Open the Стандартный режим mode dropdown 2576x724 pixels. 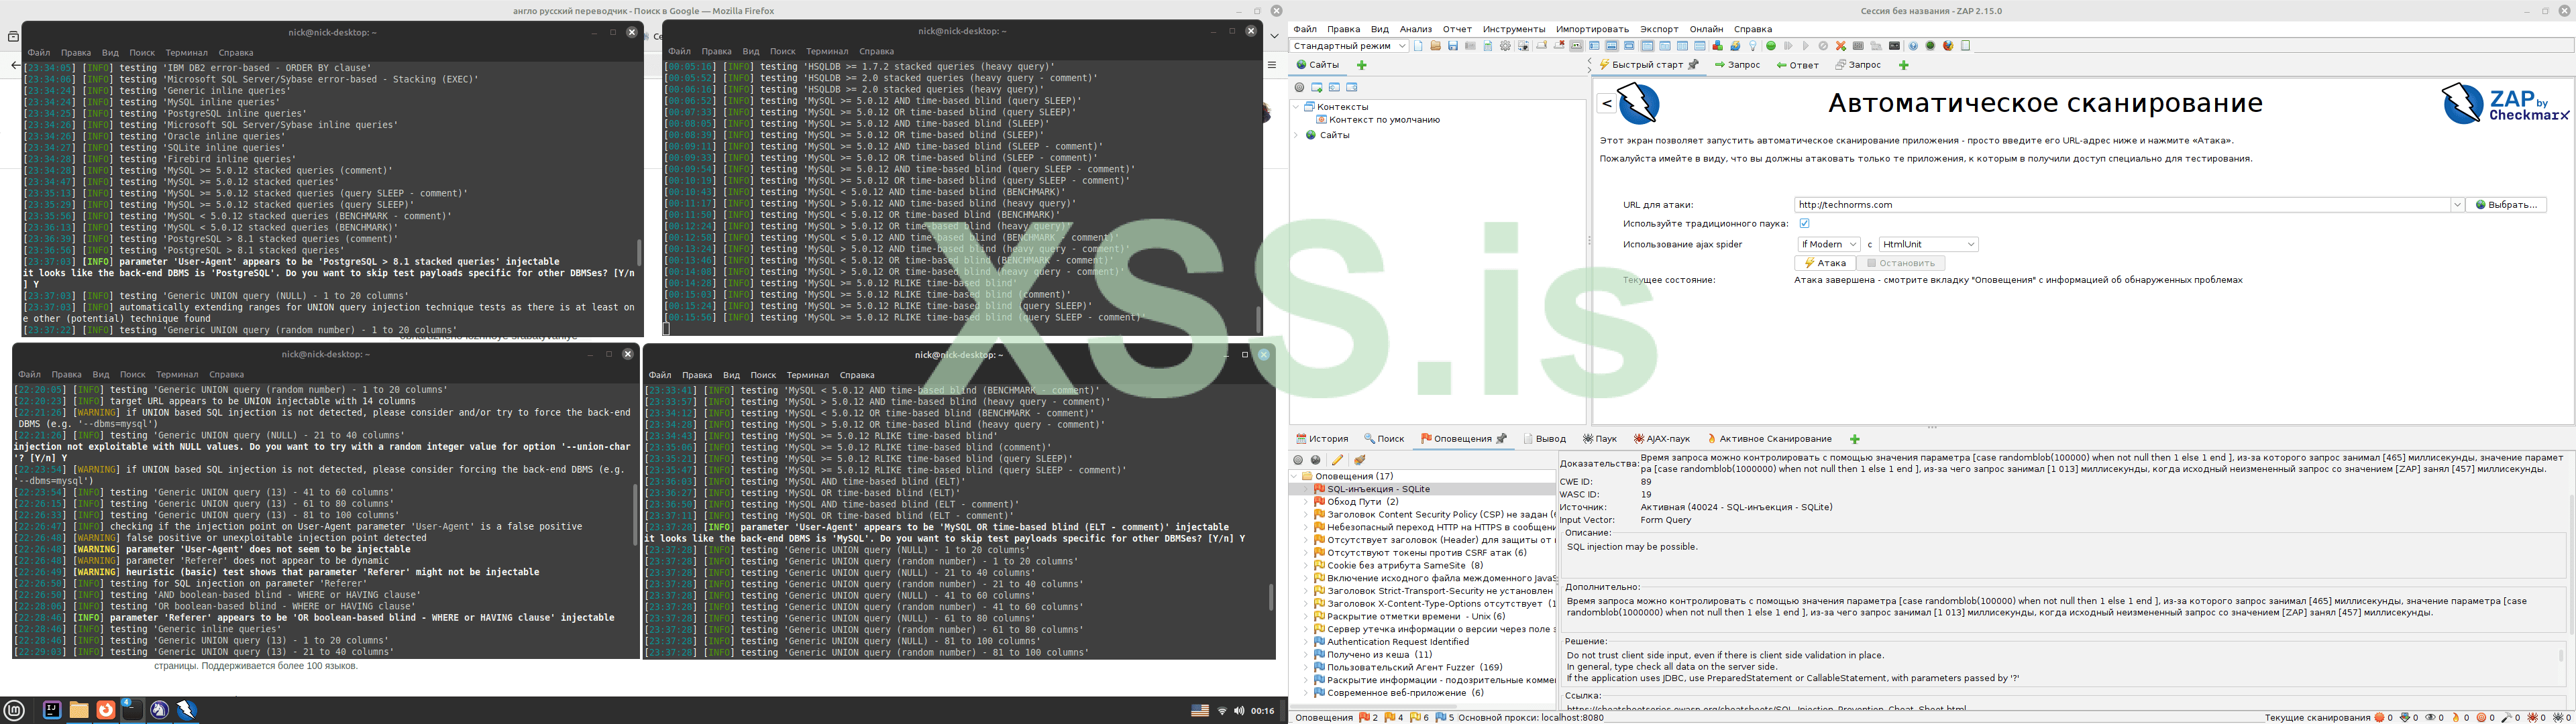[x=1349, y=46]
